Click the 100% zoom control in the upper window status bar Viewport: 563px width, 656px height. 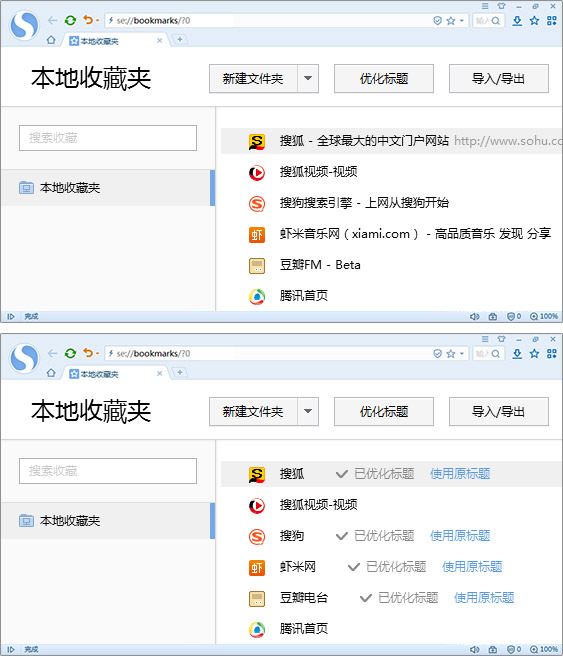tap(544, 316)
